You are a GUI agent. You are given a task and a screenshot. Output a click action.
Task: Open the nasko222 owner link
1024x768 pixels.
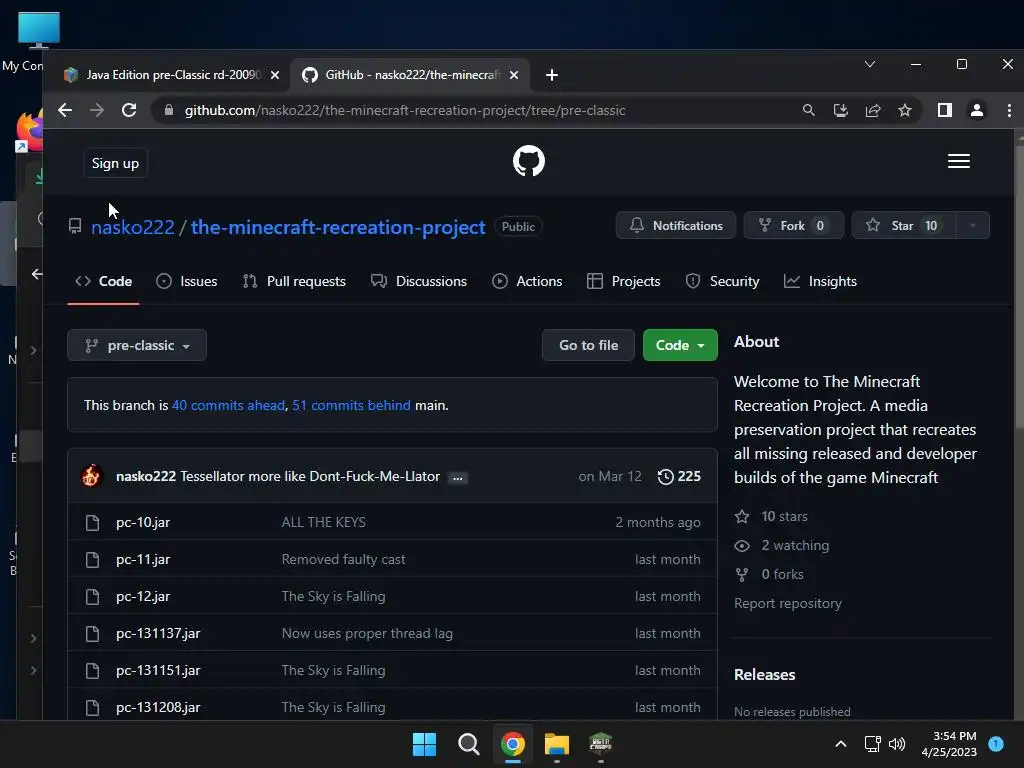(133, 227)
